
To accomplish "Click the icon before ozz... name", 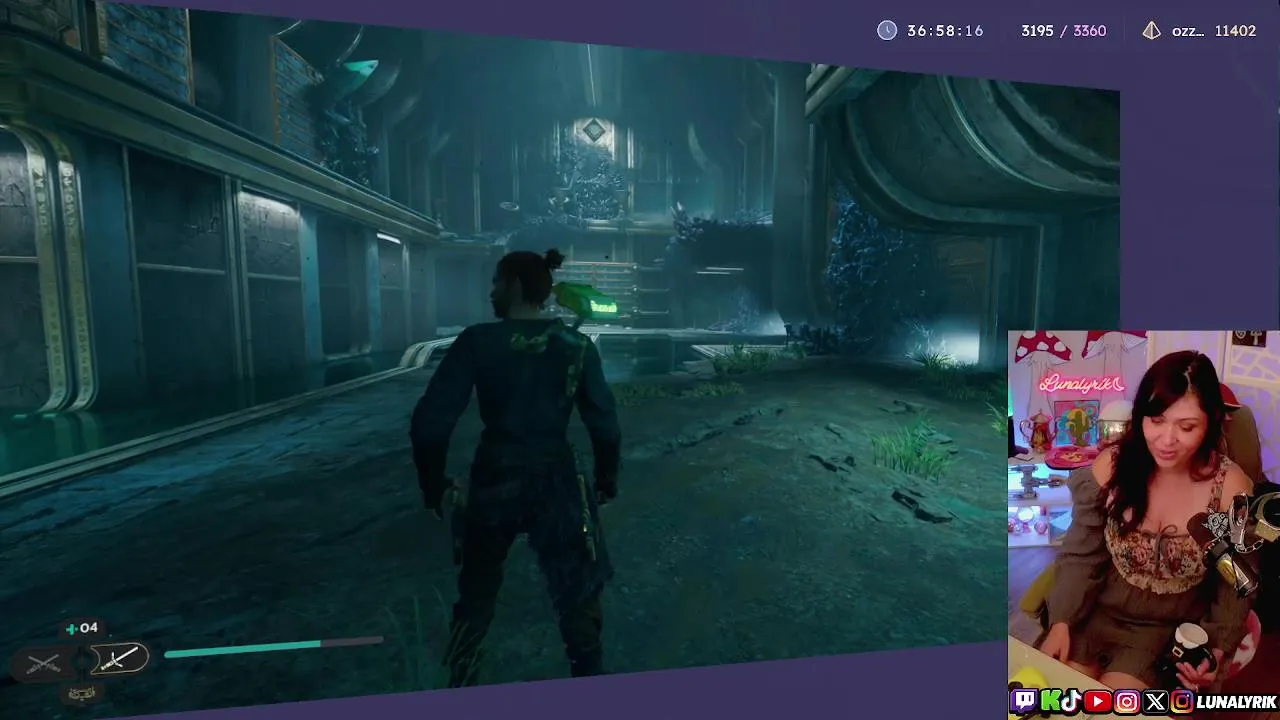I will click(x=1152, y=30).
